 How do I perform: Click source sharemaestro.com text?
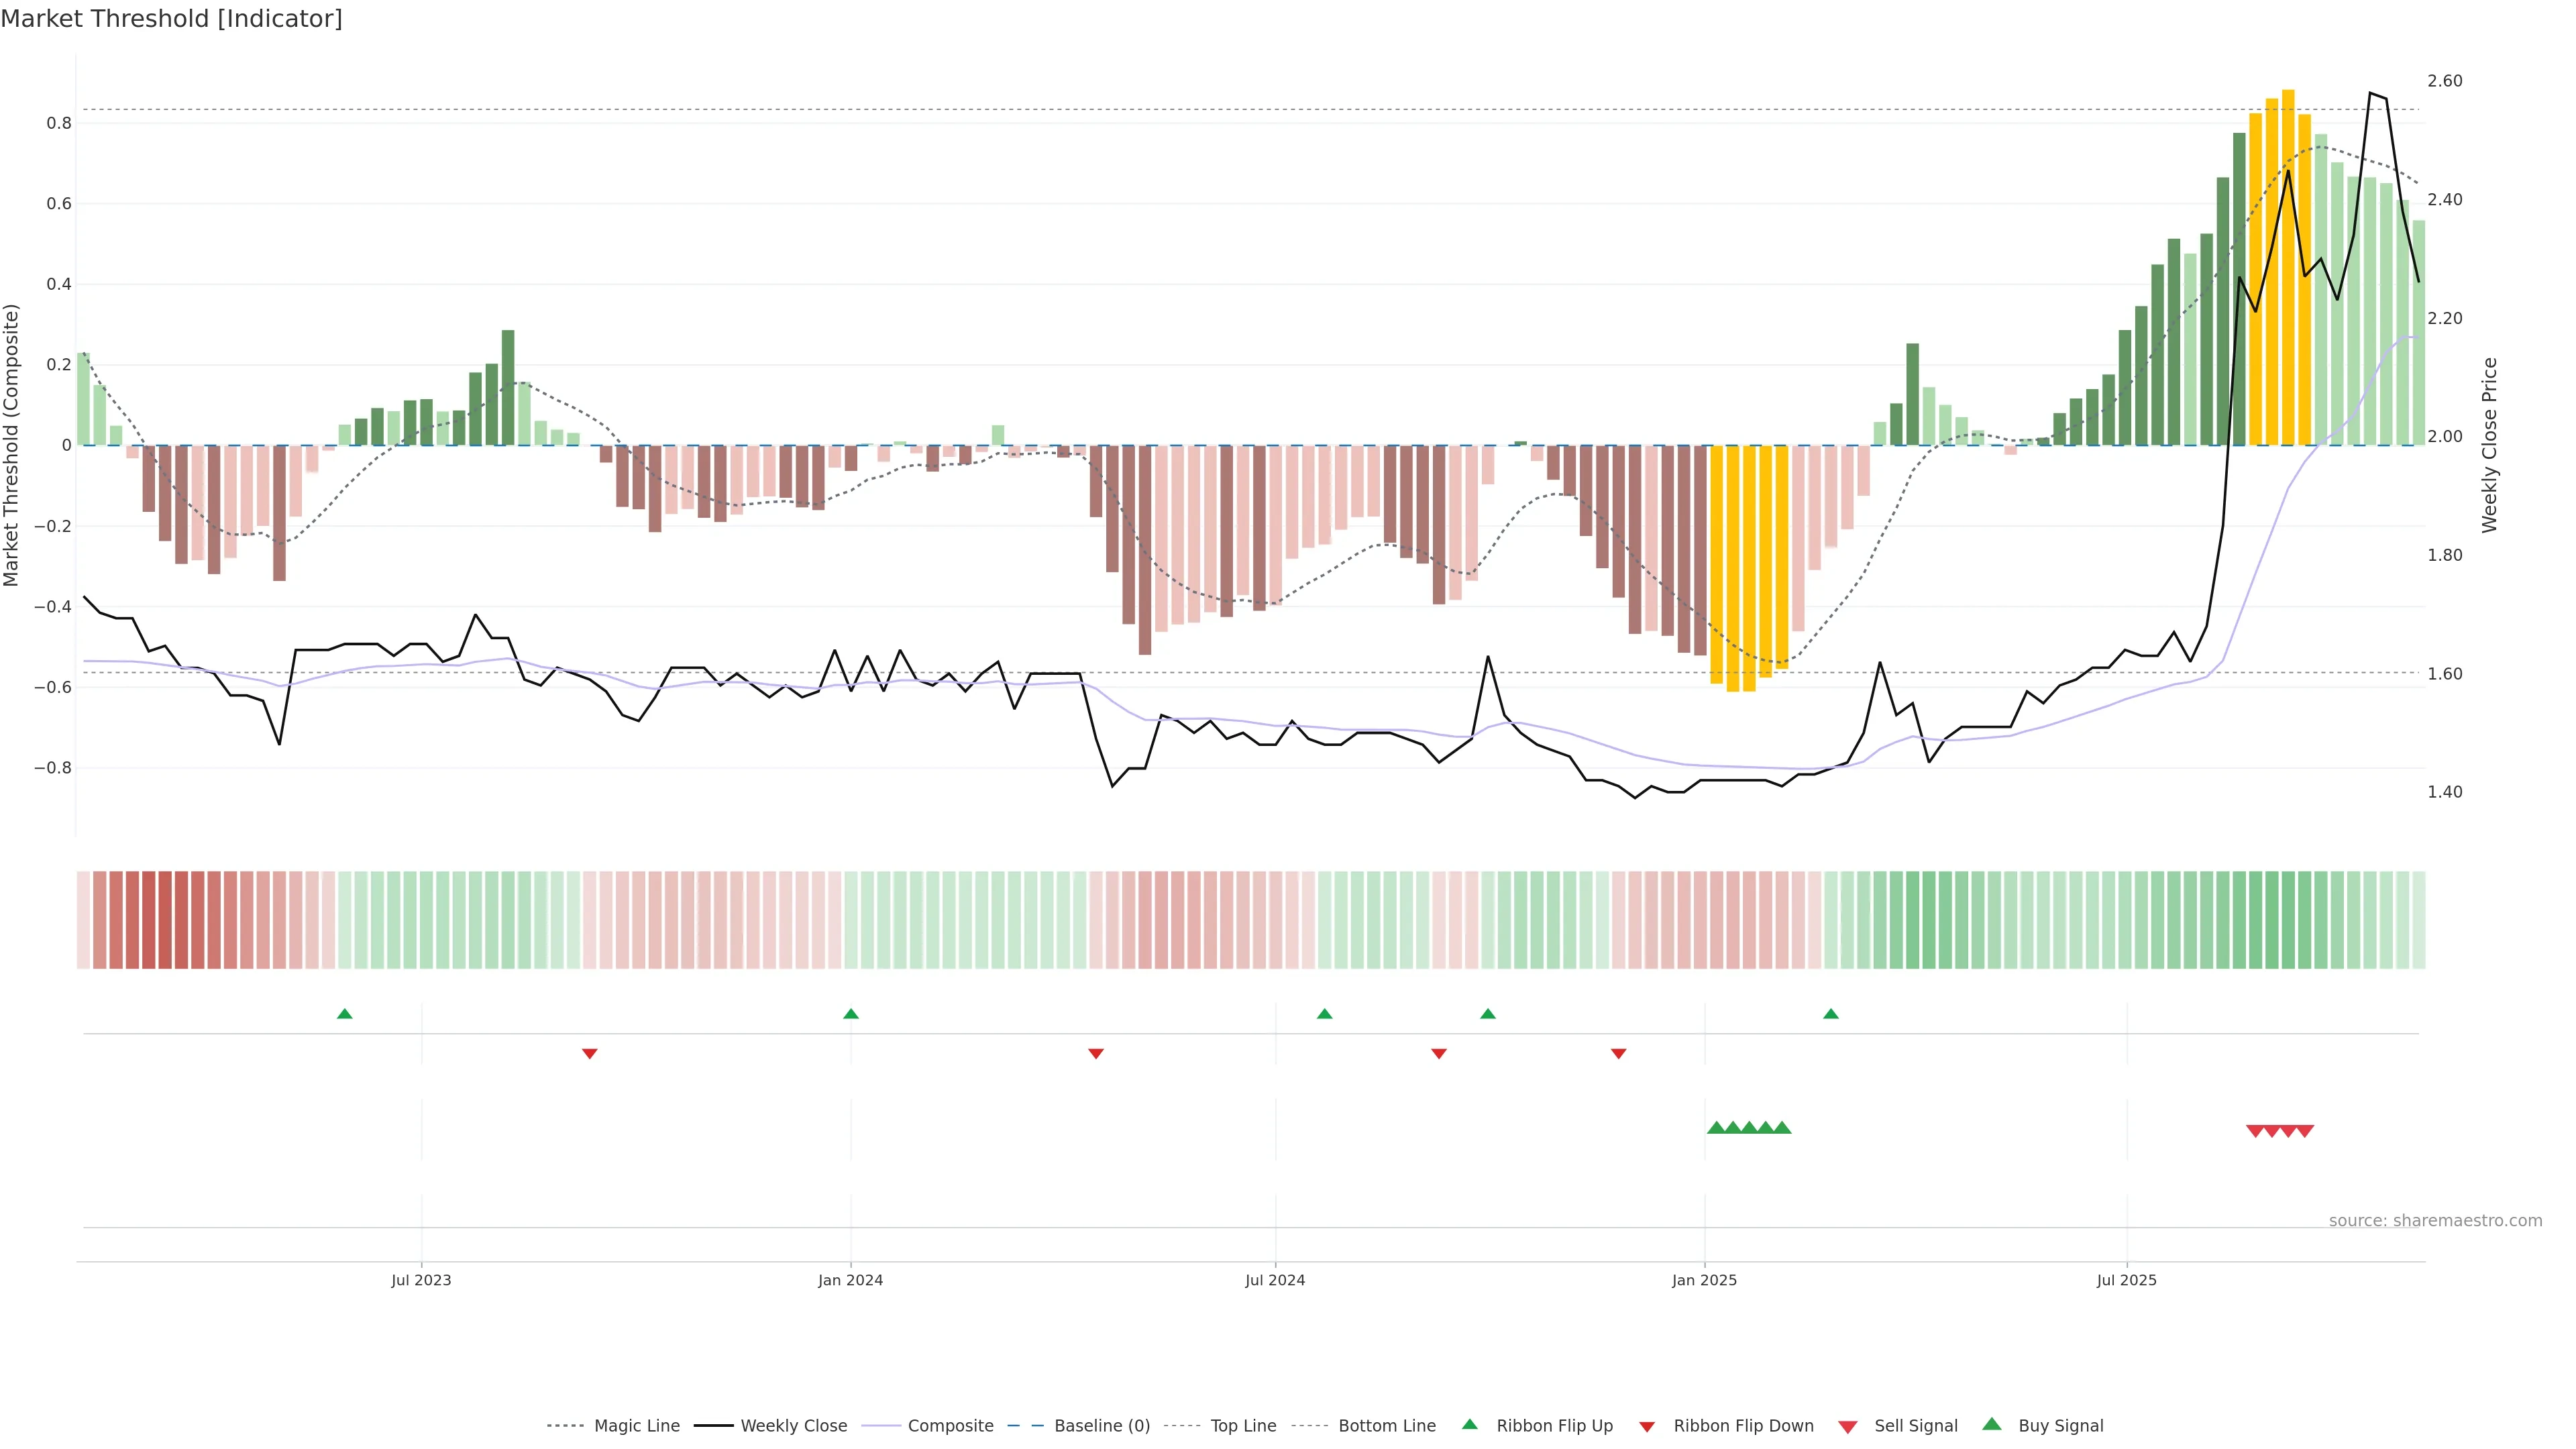(x=2435, y=1220)
